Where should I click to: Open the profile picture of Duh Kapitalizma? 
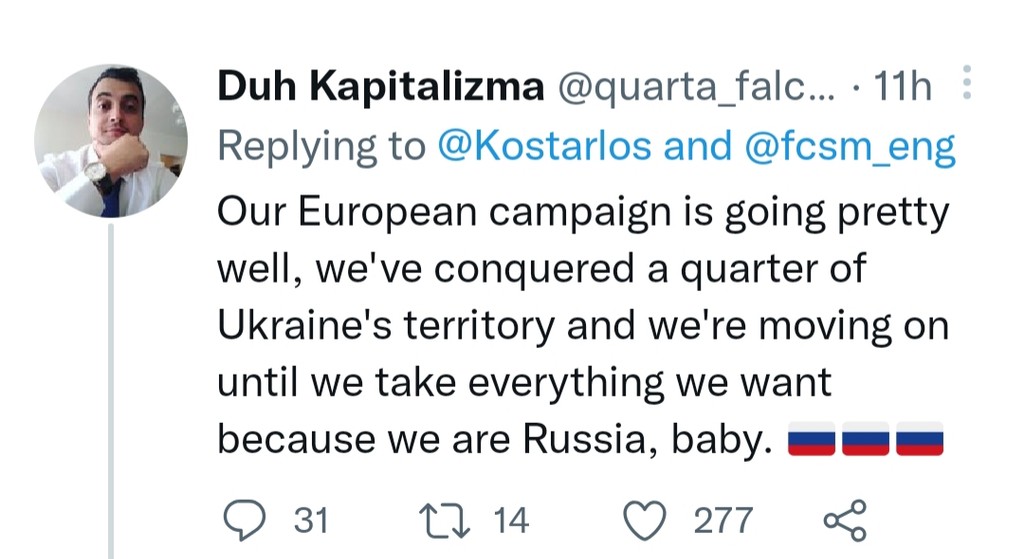(110, 141)
